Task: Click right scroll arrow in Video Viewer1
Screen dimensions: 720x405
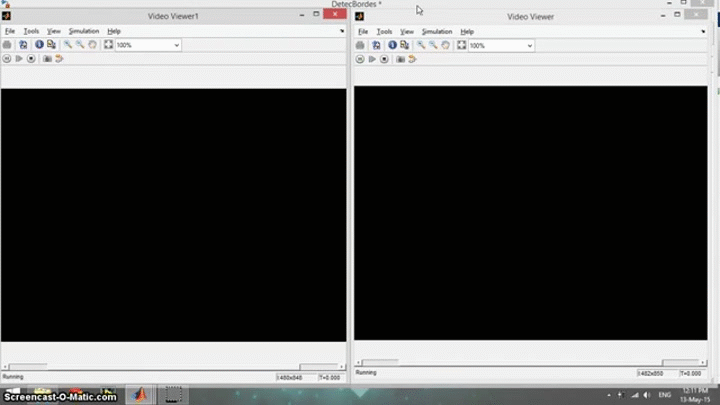Action: 342,366
